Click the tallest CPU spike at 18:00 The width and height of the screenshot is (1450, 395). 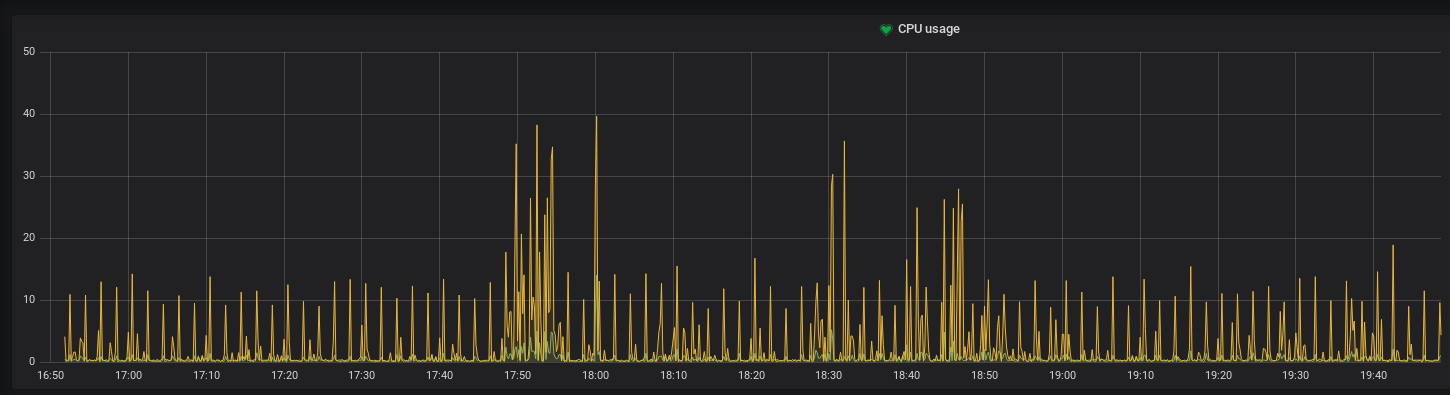tap(596, 117)
